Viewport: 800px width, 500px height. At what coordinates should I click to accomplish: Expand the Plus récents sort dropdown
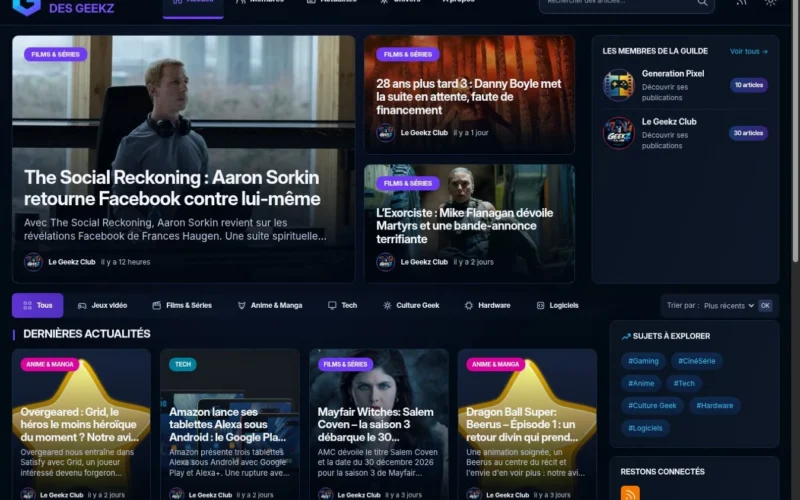tap(729, 306)
